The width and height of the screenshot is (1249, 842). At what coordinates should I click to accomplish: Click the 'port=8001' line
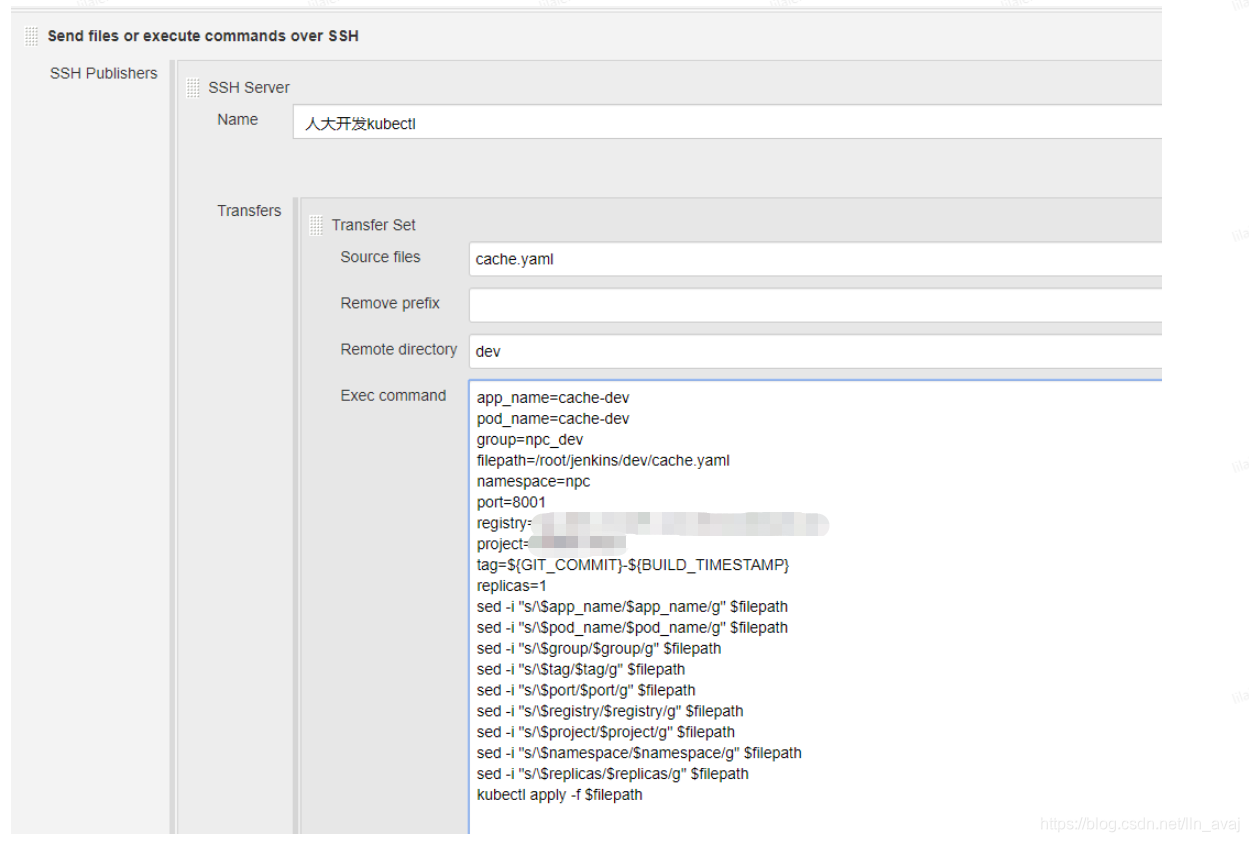tap(511, 502)
